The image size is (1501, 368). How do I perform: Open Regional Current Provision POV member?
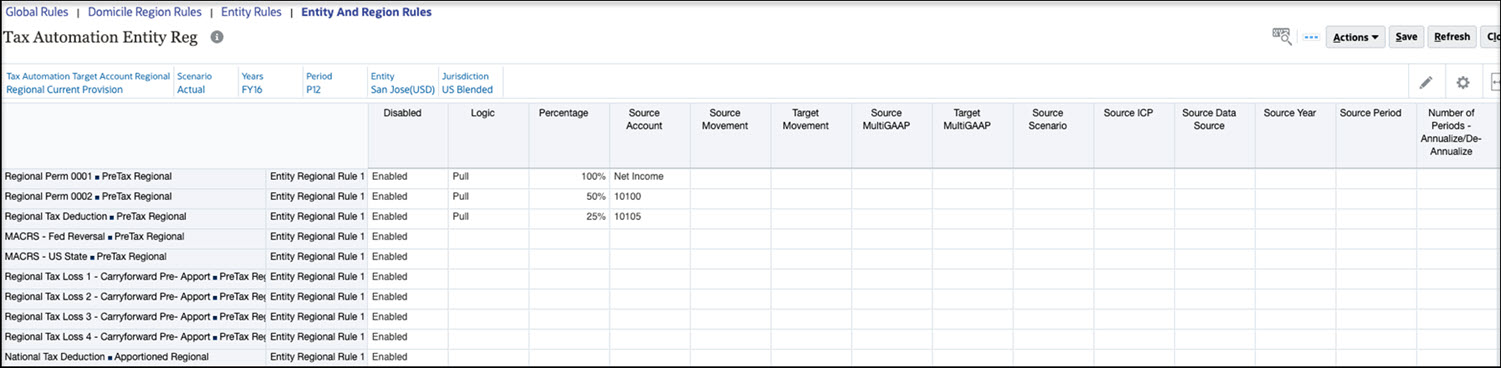point(64,89)
